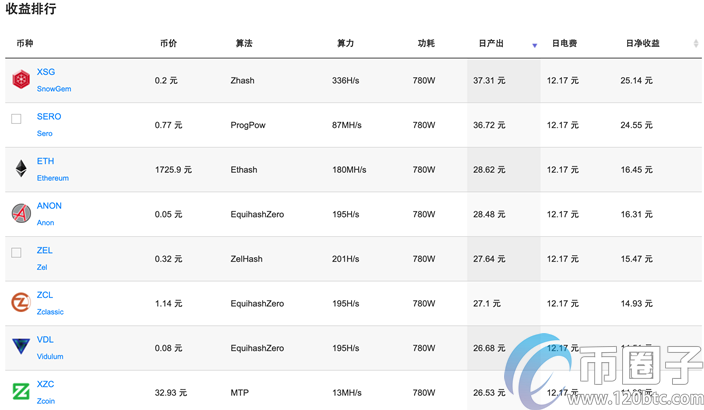This screenshot has height=410, width=704.
Task: Click the 算力 column header
Action: point(346,44)
